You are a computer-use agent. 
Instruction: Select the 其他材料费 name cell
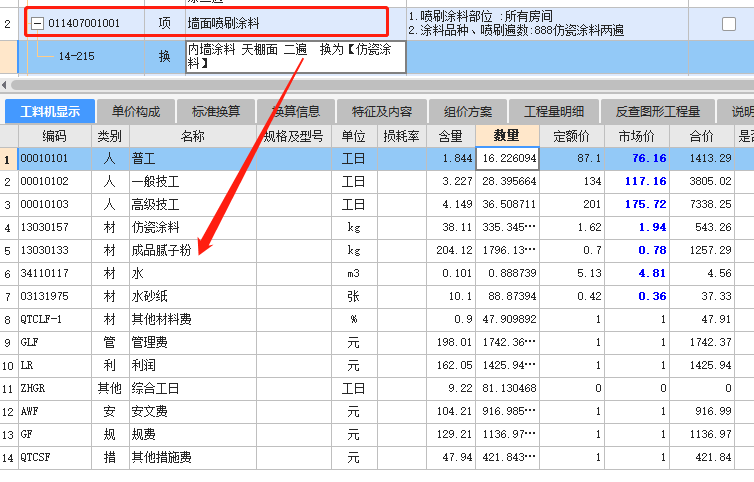pos(192,319)
